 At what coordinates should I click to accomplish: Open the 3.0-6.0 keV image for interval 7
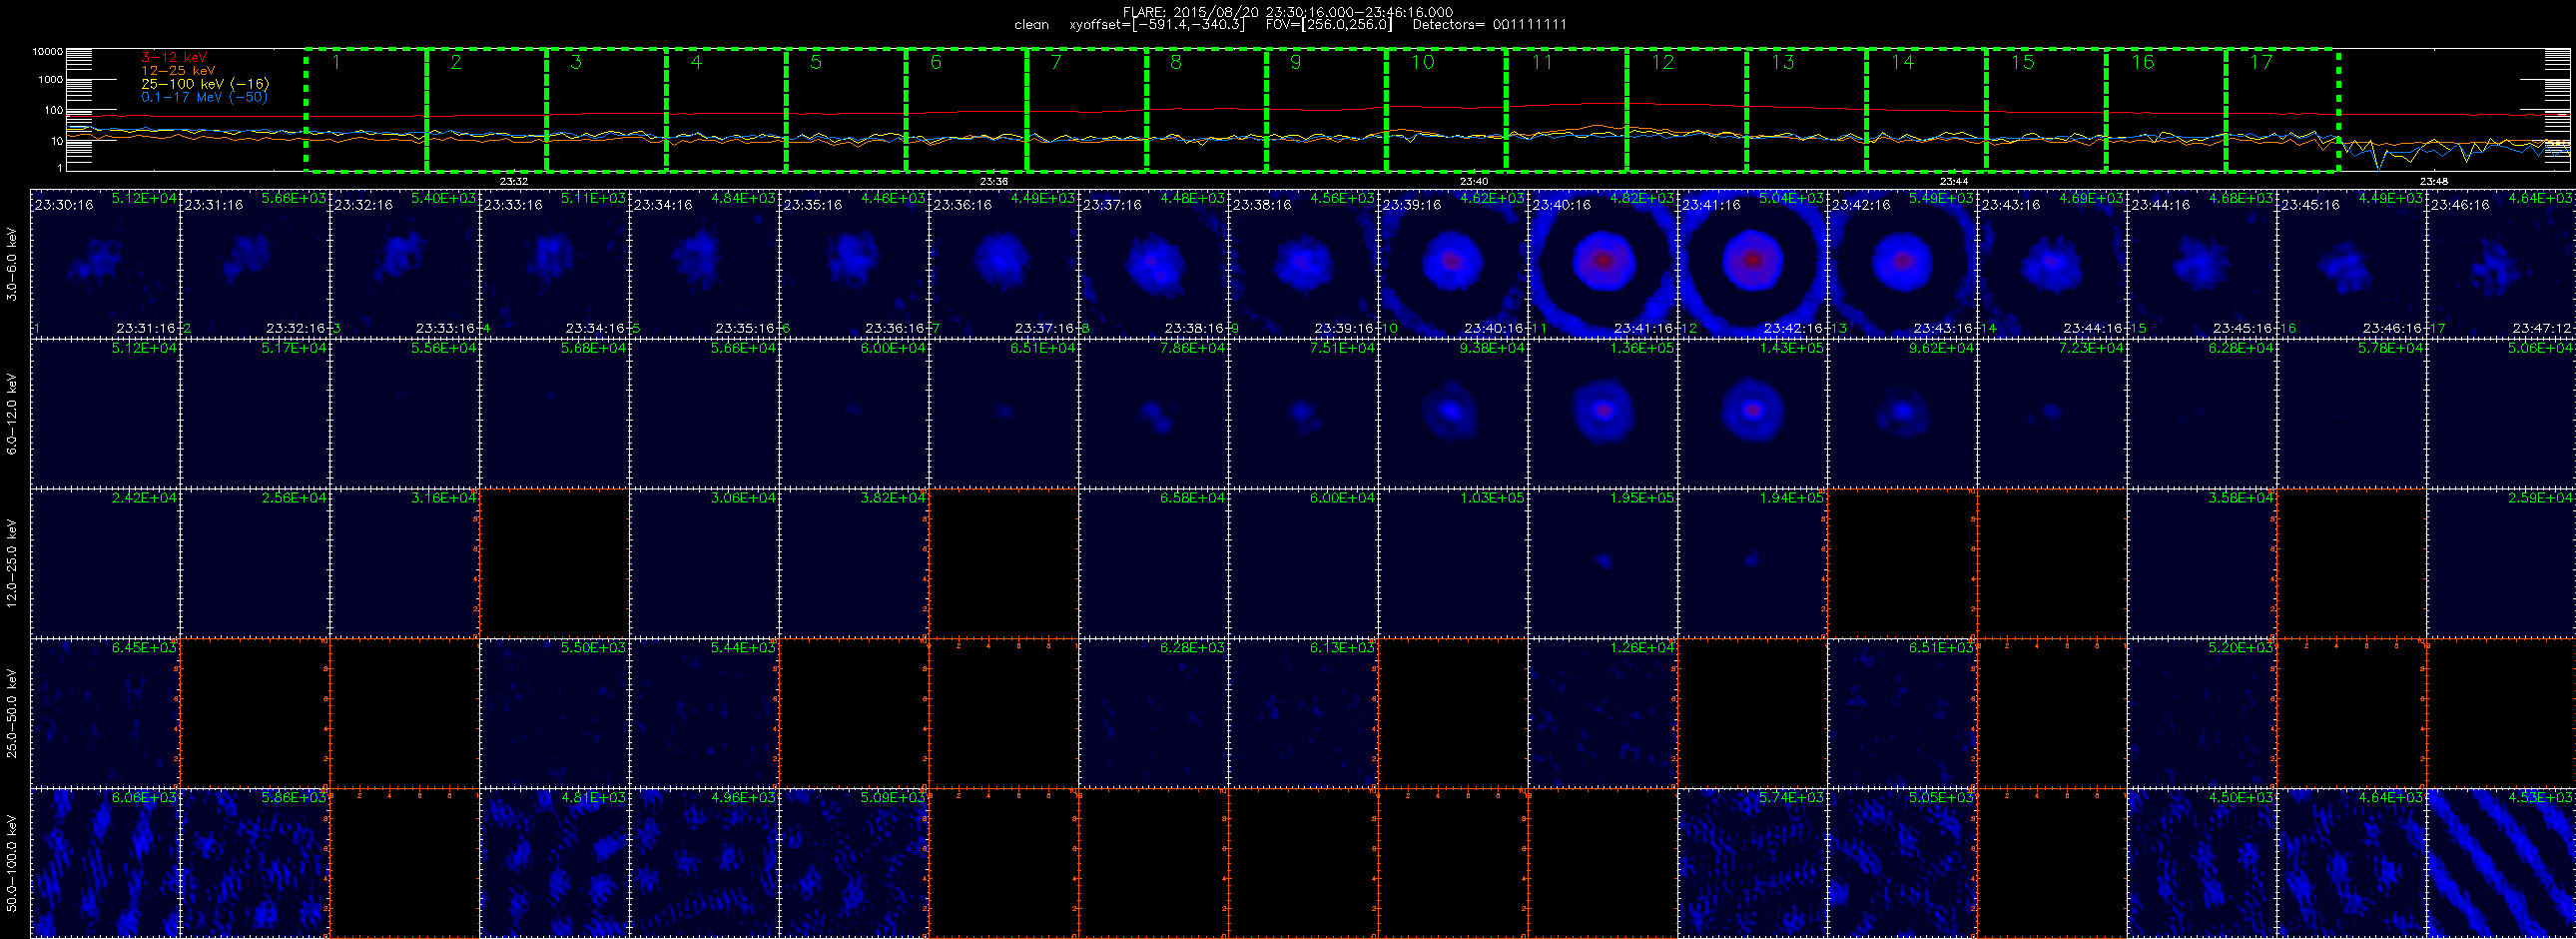pyautogui.click(x=1004, y=263)
